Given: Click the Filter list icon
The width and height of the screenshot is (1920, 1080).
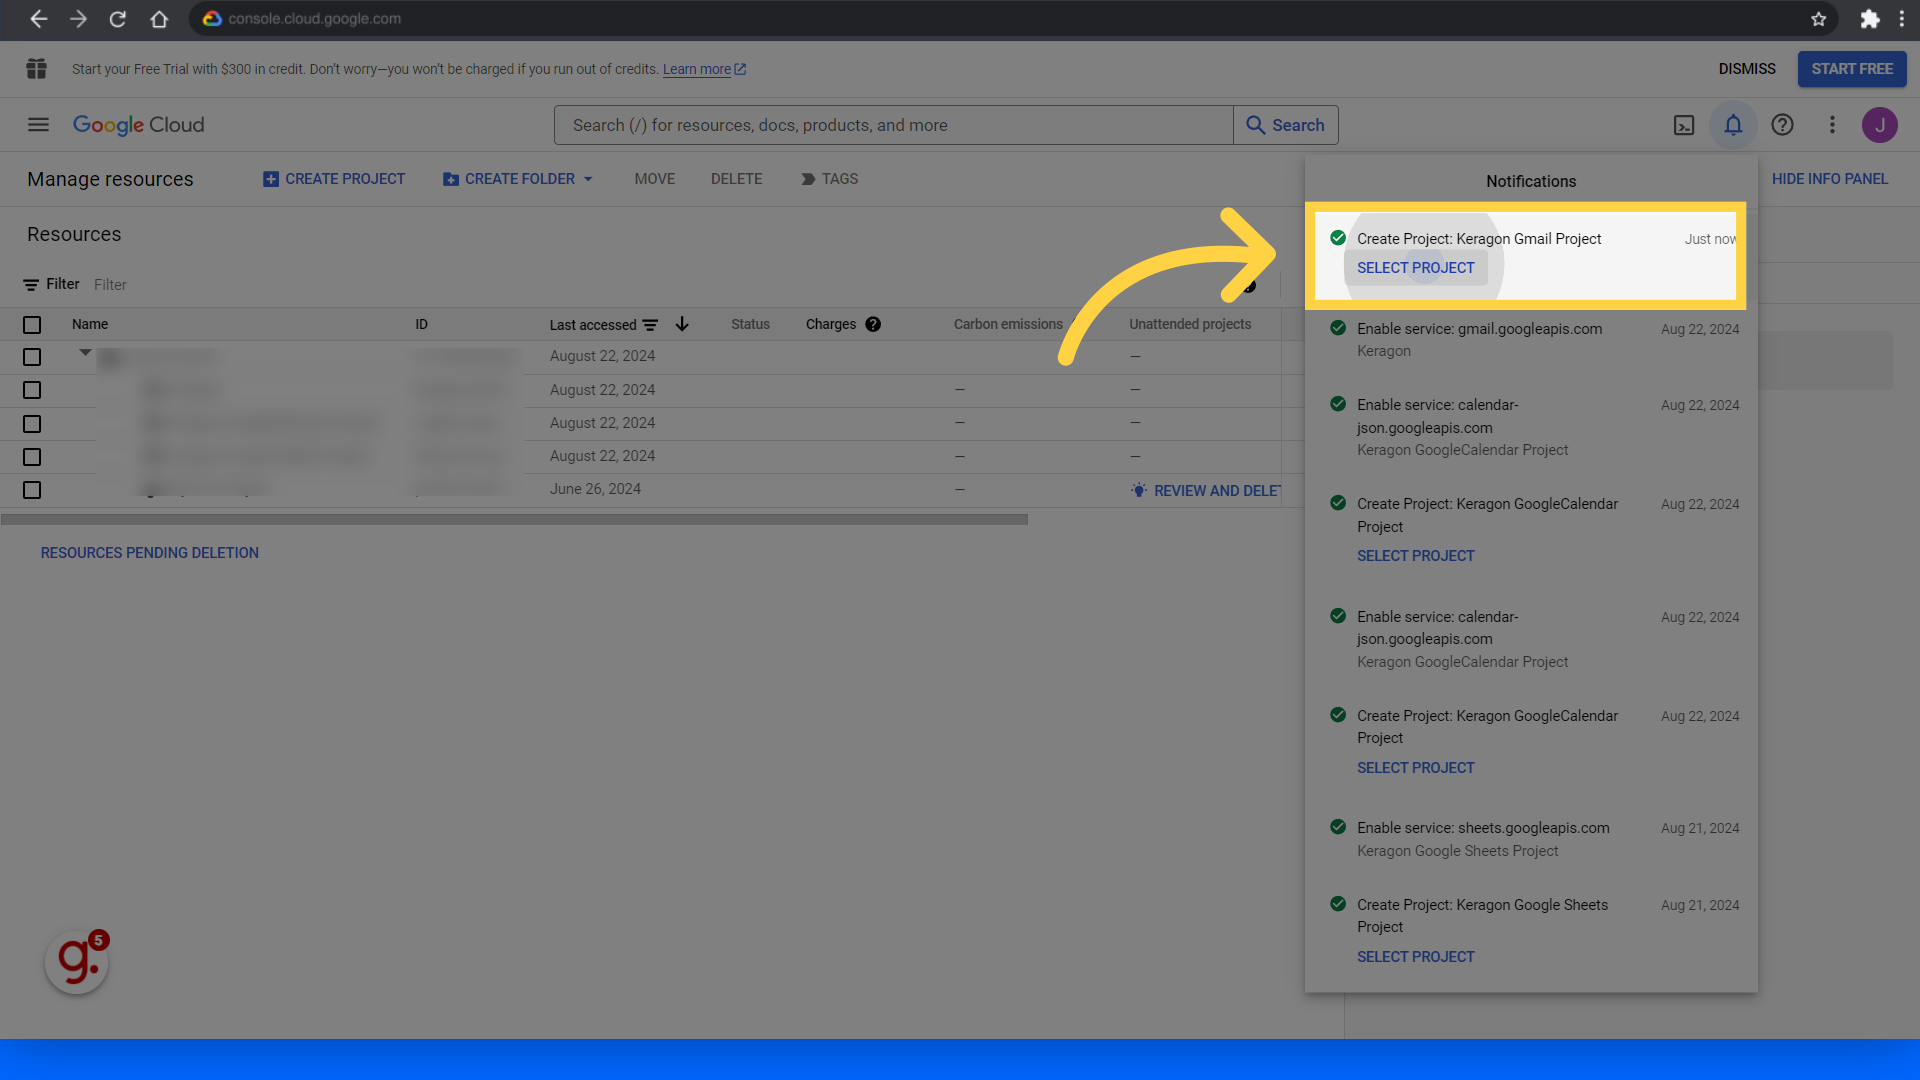Looking at the screenshot, I should pyautogui.click(x=31, y=285).
